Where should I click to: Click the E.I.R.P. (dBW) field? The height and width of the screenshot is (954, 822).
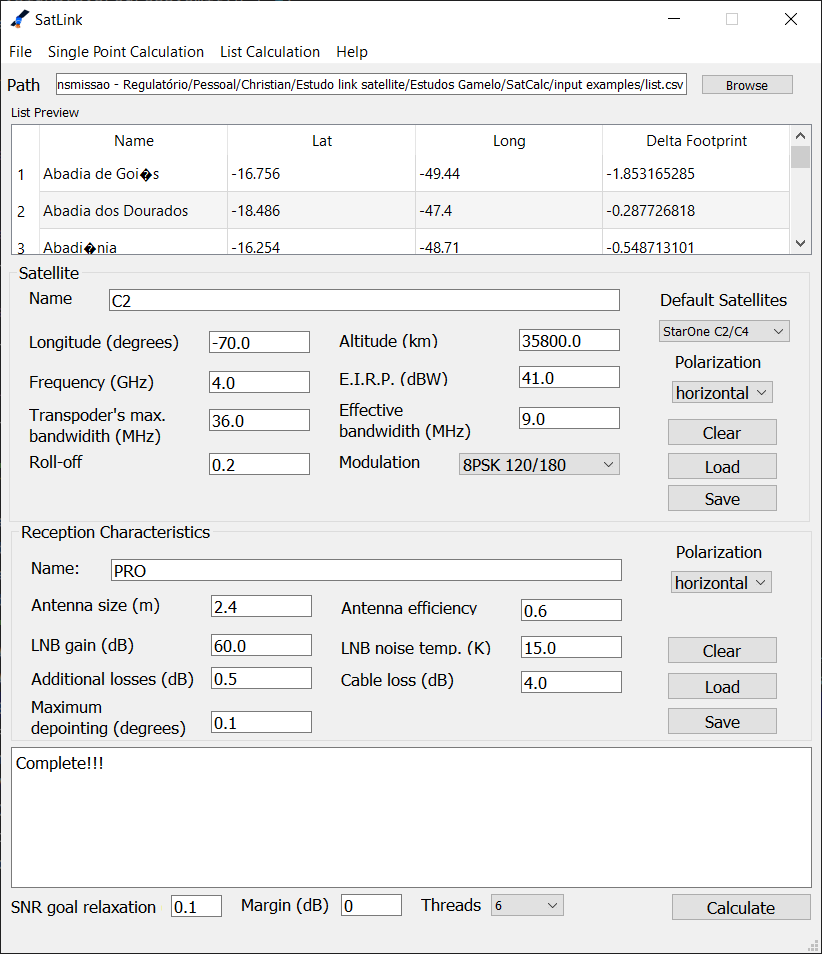[x=569, y=378]
